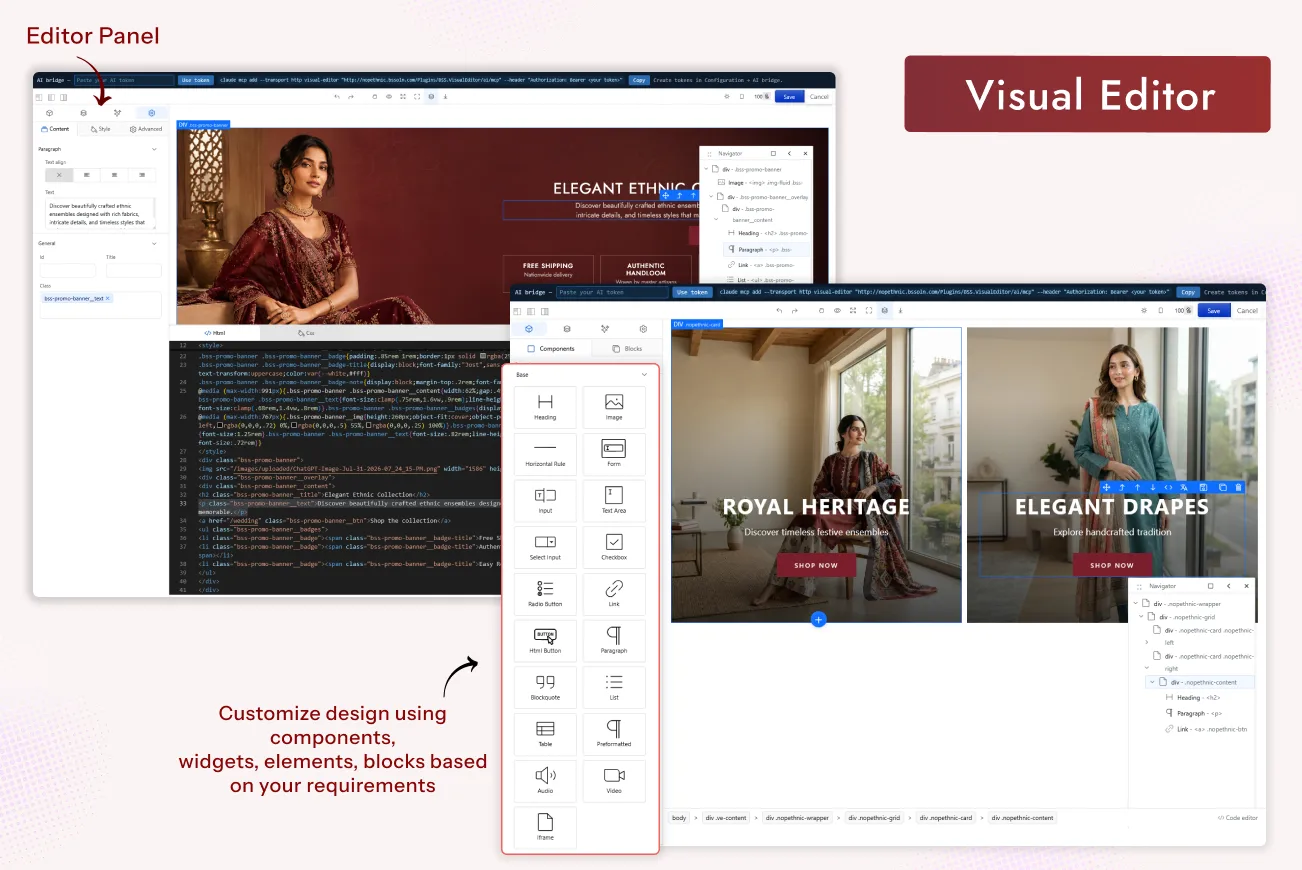Switch to the Css code tab
The height and width of the screenshot is (870, 1302).
tap(306, 333)
